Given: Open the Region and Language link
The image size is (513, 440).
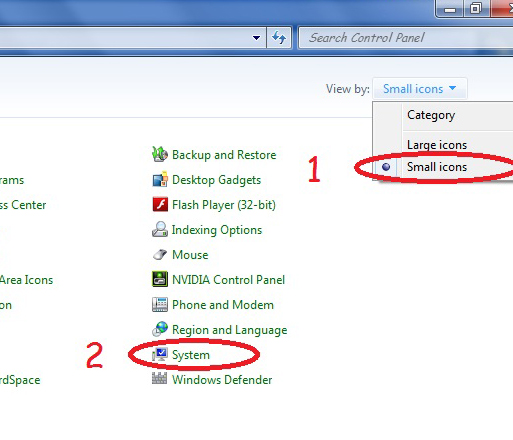Looking at the screenshot, I should (229, 330).
